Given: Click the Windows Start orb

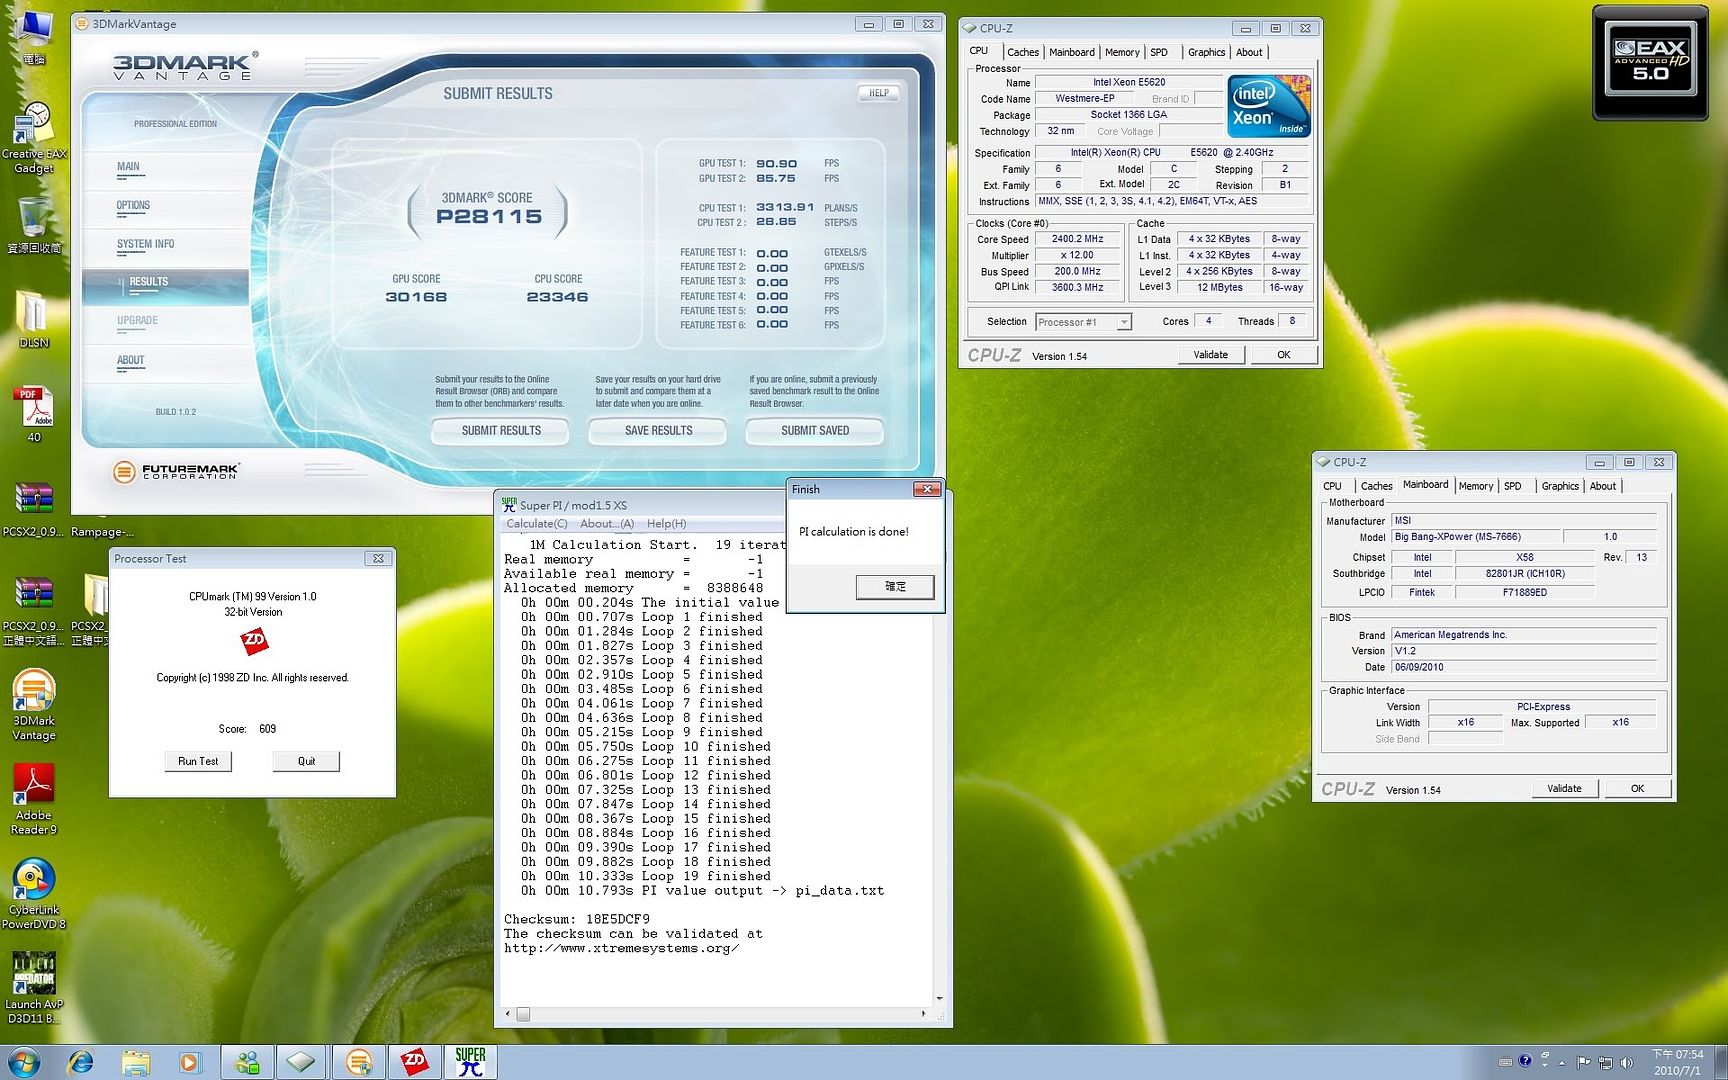Looking at the screenshot, I should 24,1062.
